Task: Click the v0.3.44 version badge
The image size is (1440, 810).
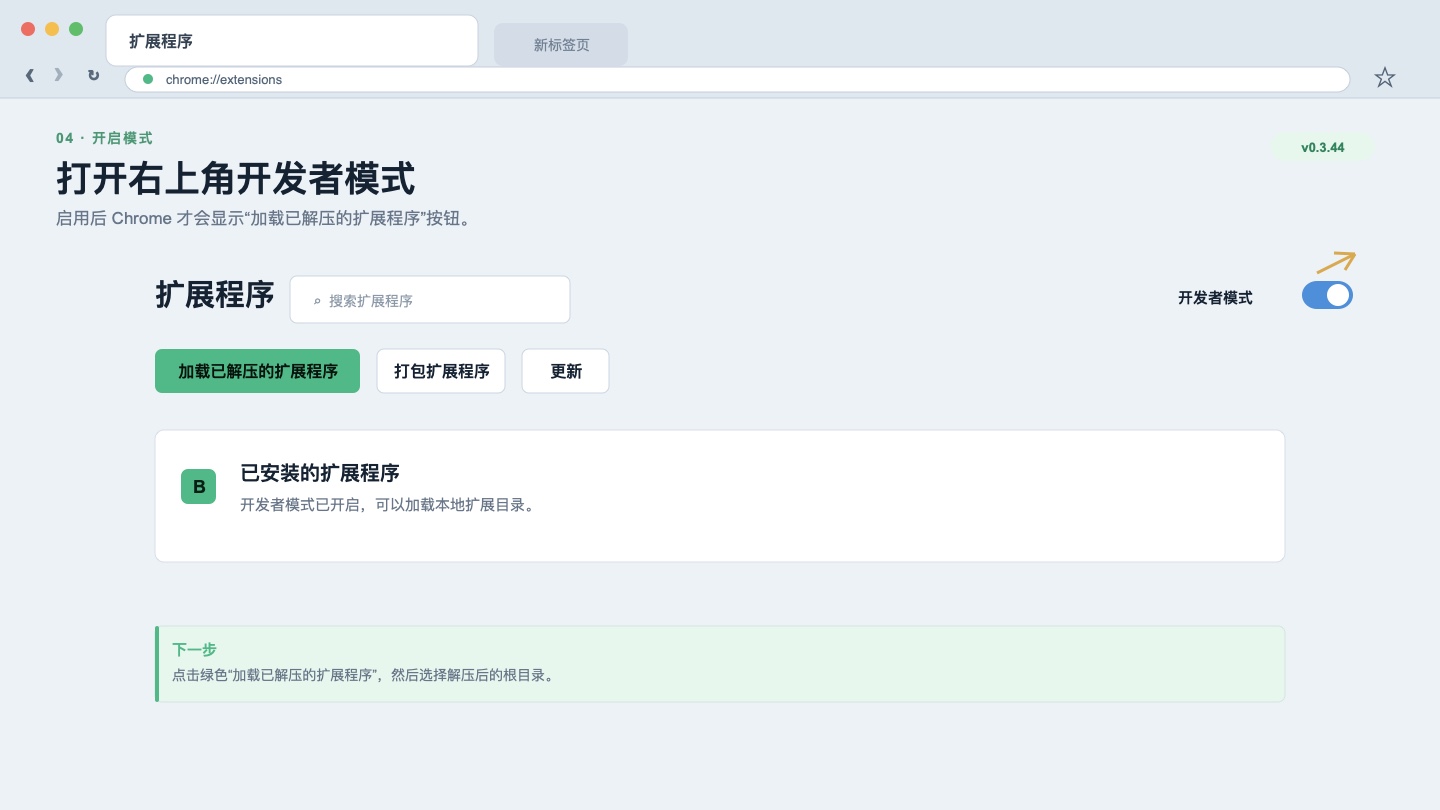Action: click(x=1322, y=148)
